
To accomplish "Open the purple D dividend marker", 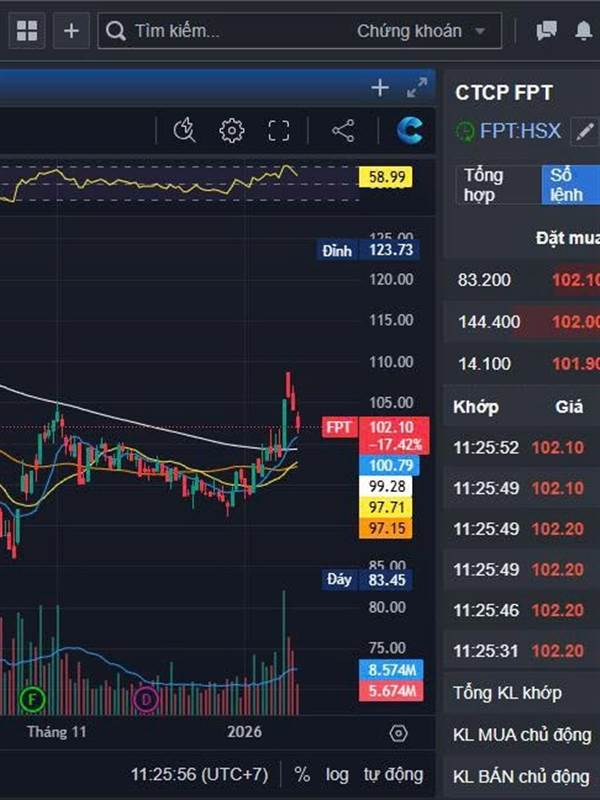I will pos(146,699).
